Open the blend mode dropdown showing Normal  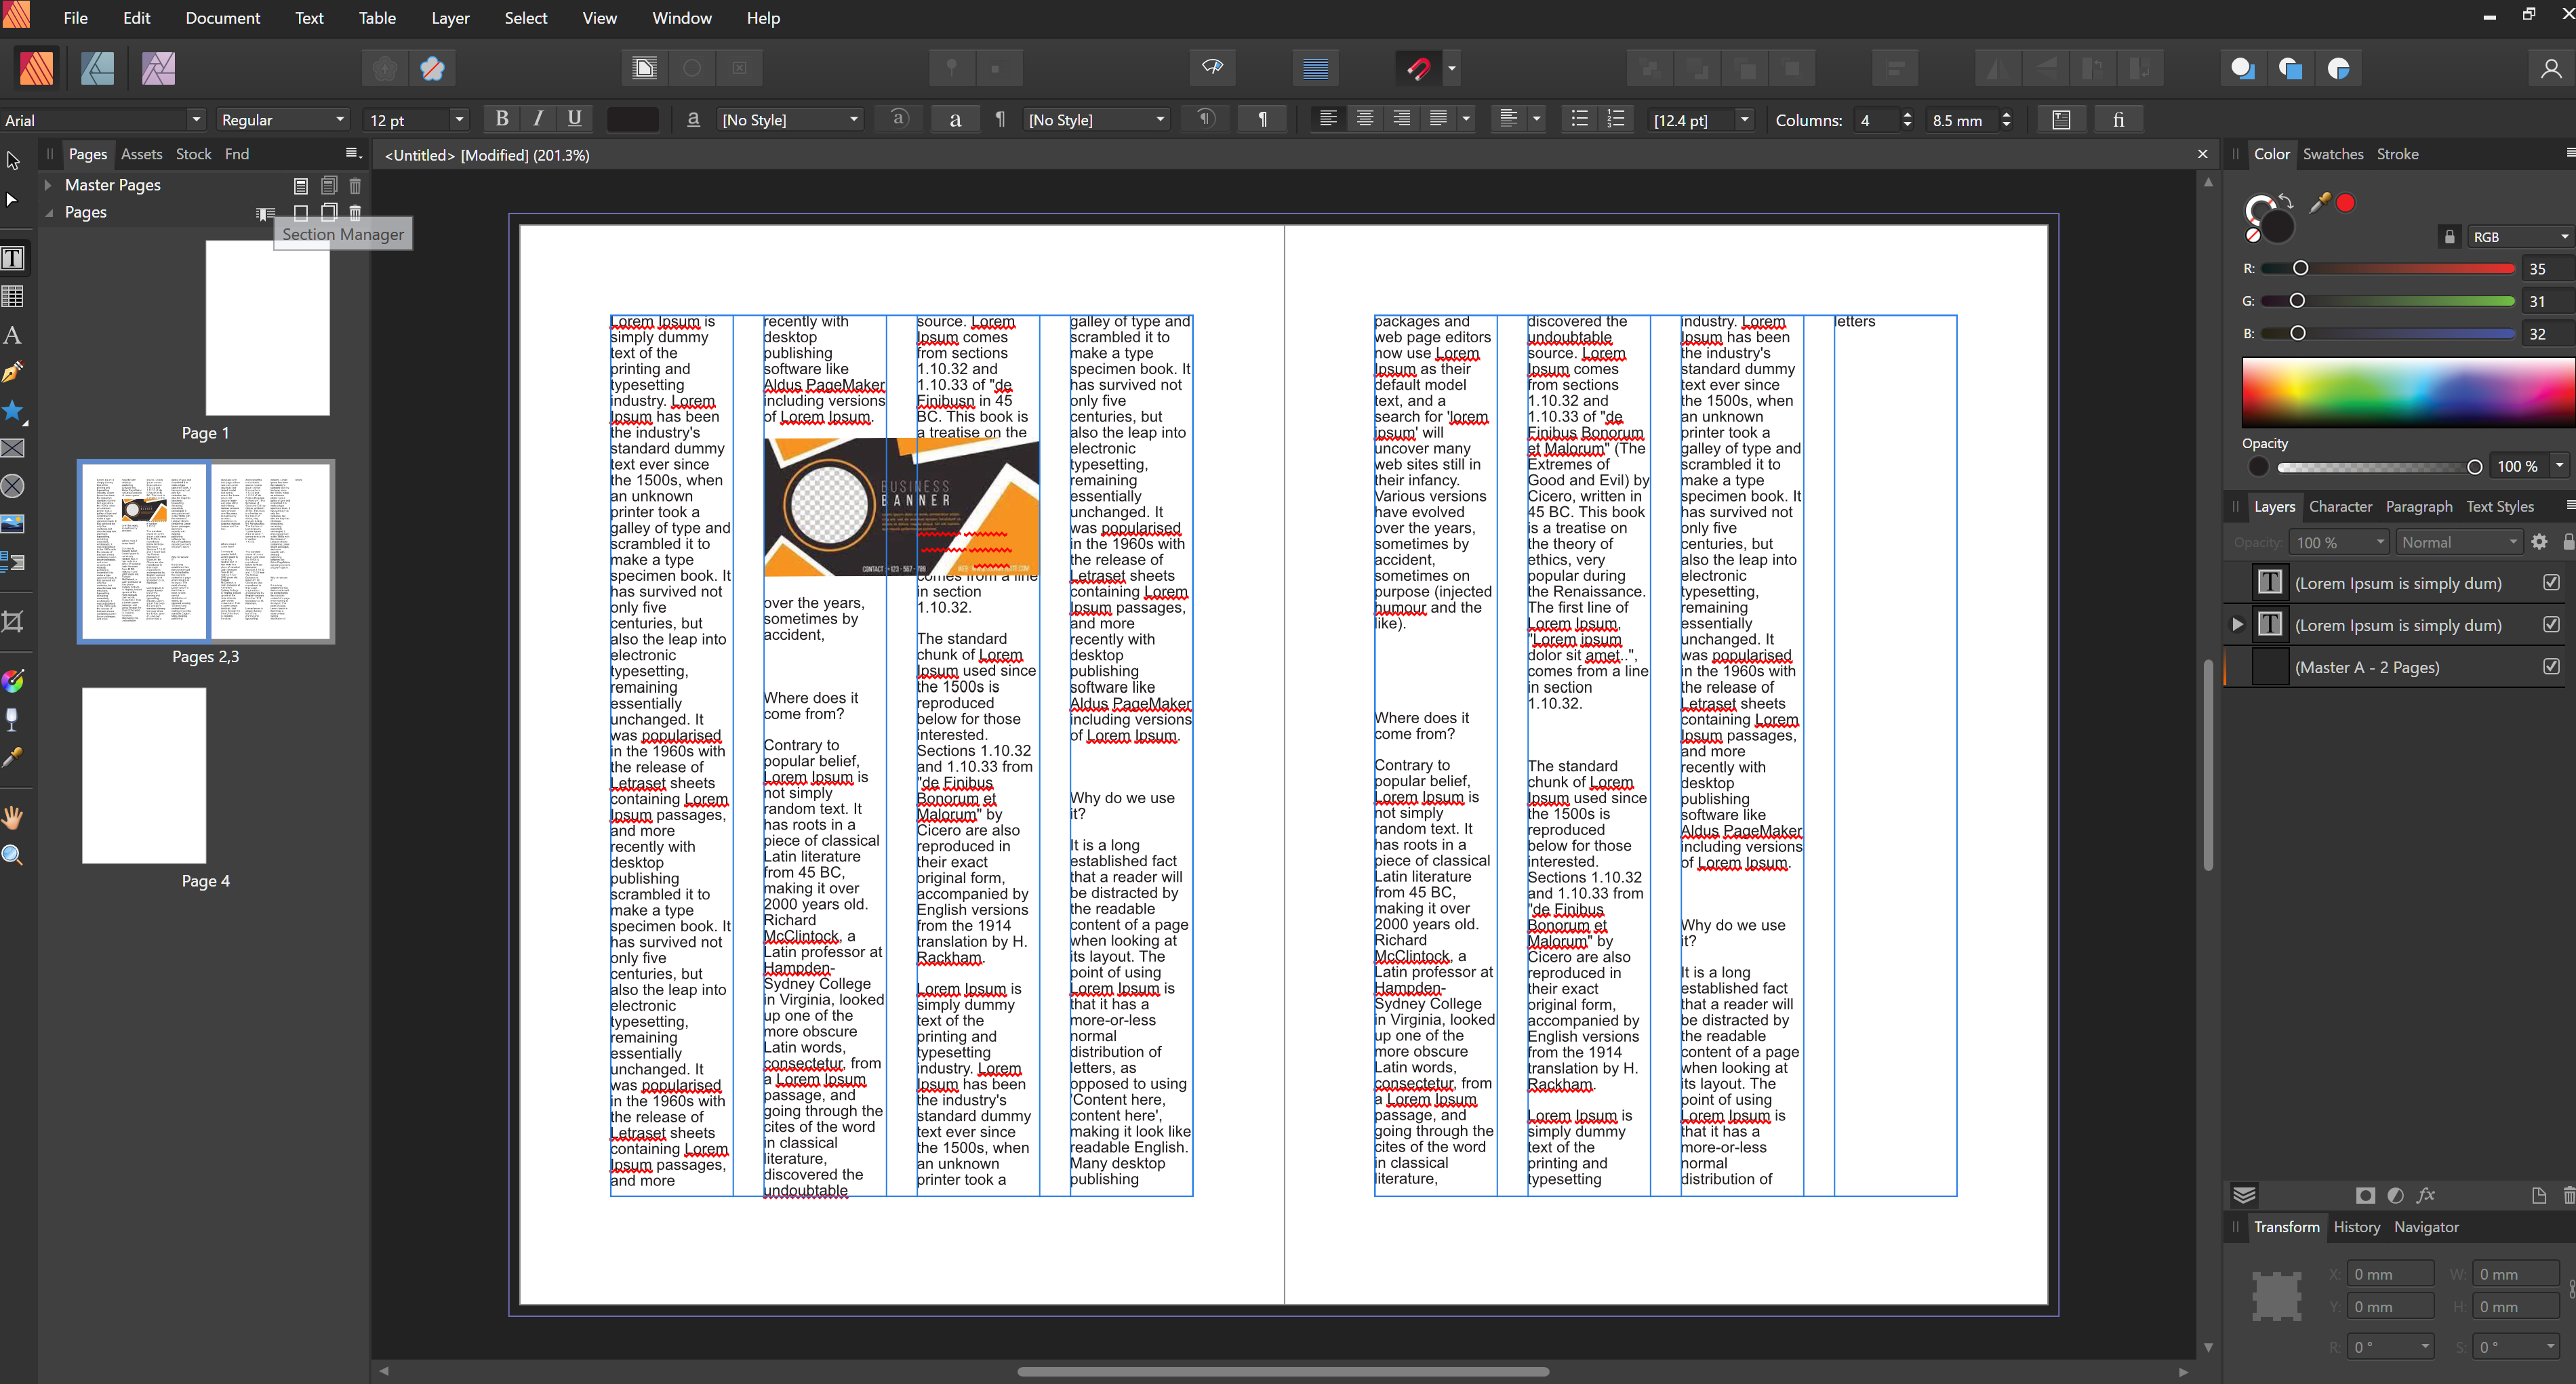point(2459,541)
